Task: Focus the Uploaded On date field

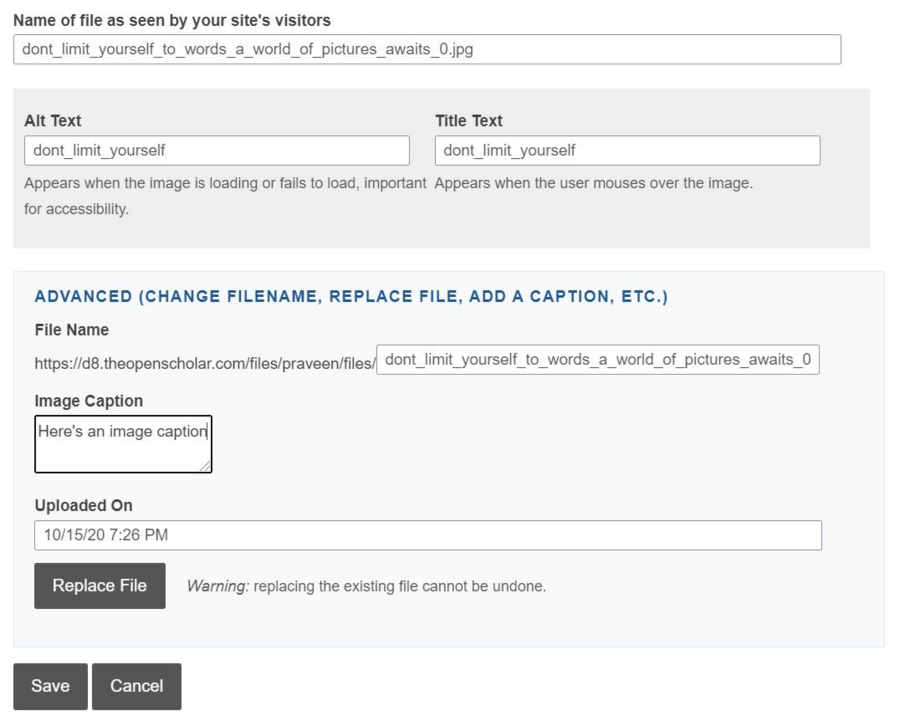Action: pos(428,535)
